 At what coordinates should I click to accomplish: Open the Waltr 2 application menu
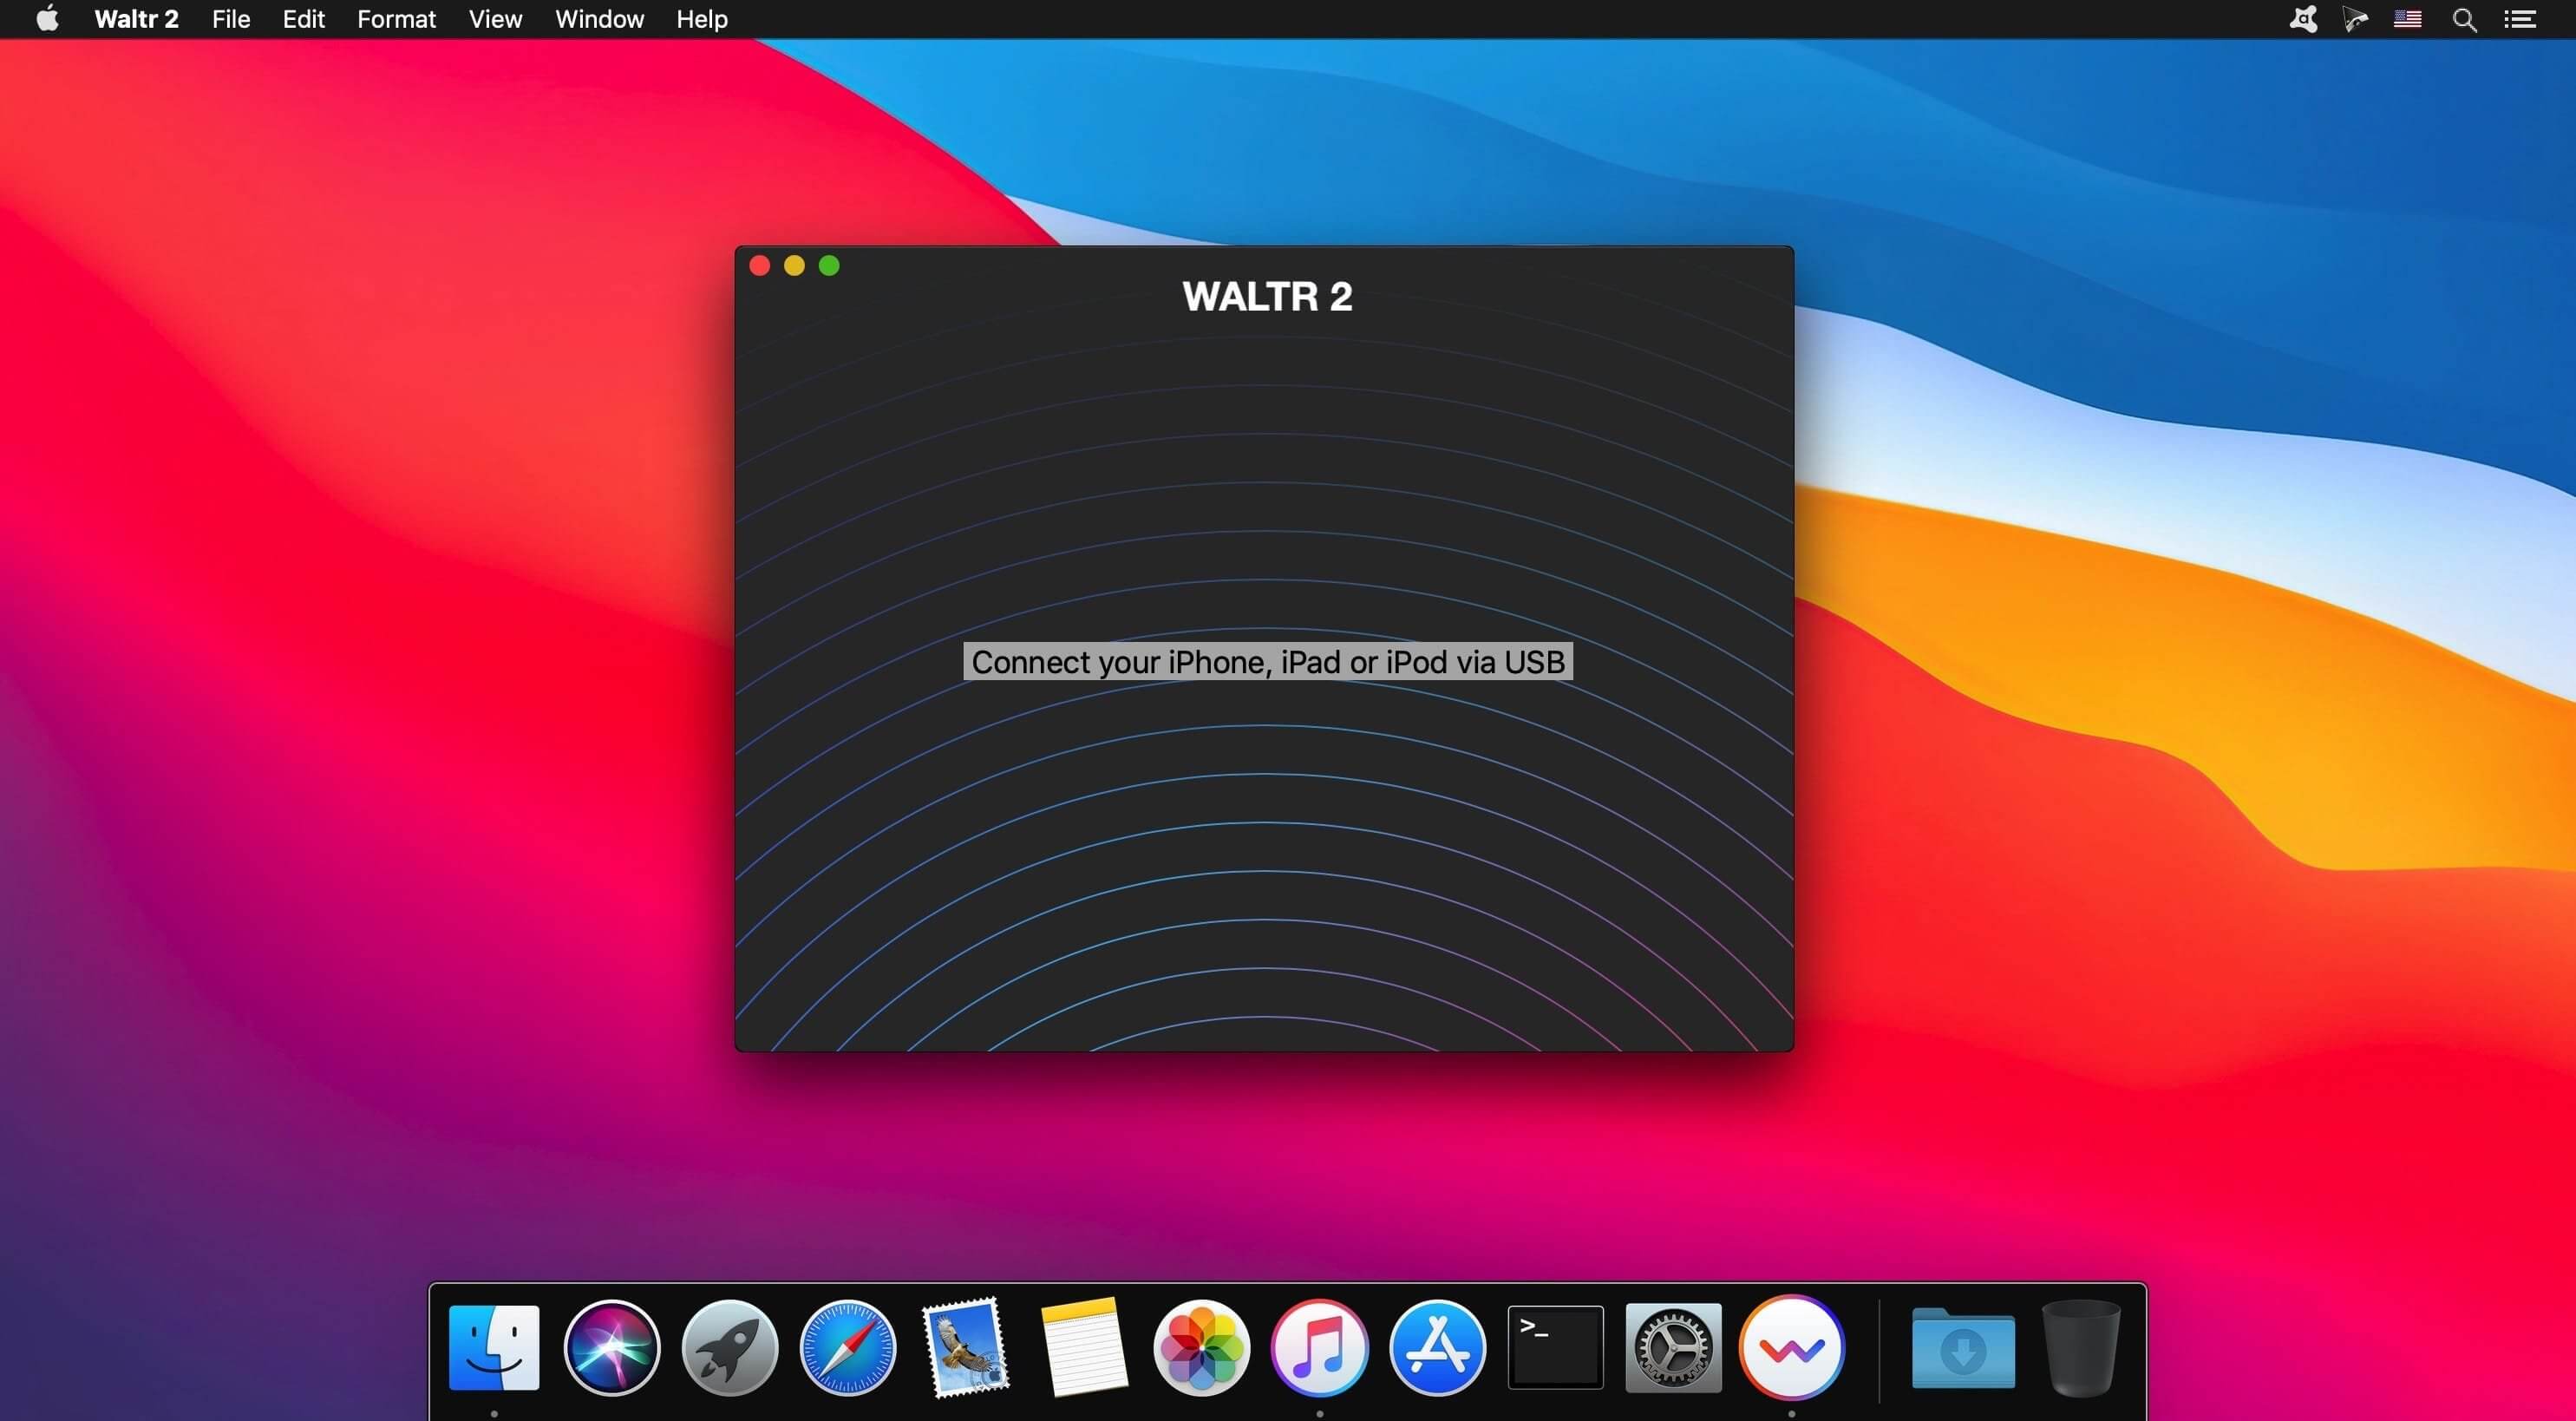(x=136, y=19)
